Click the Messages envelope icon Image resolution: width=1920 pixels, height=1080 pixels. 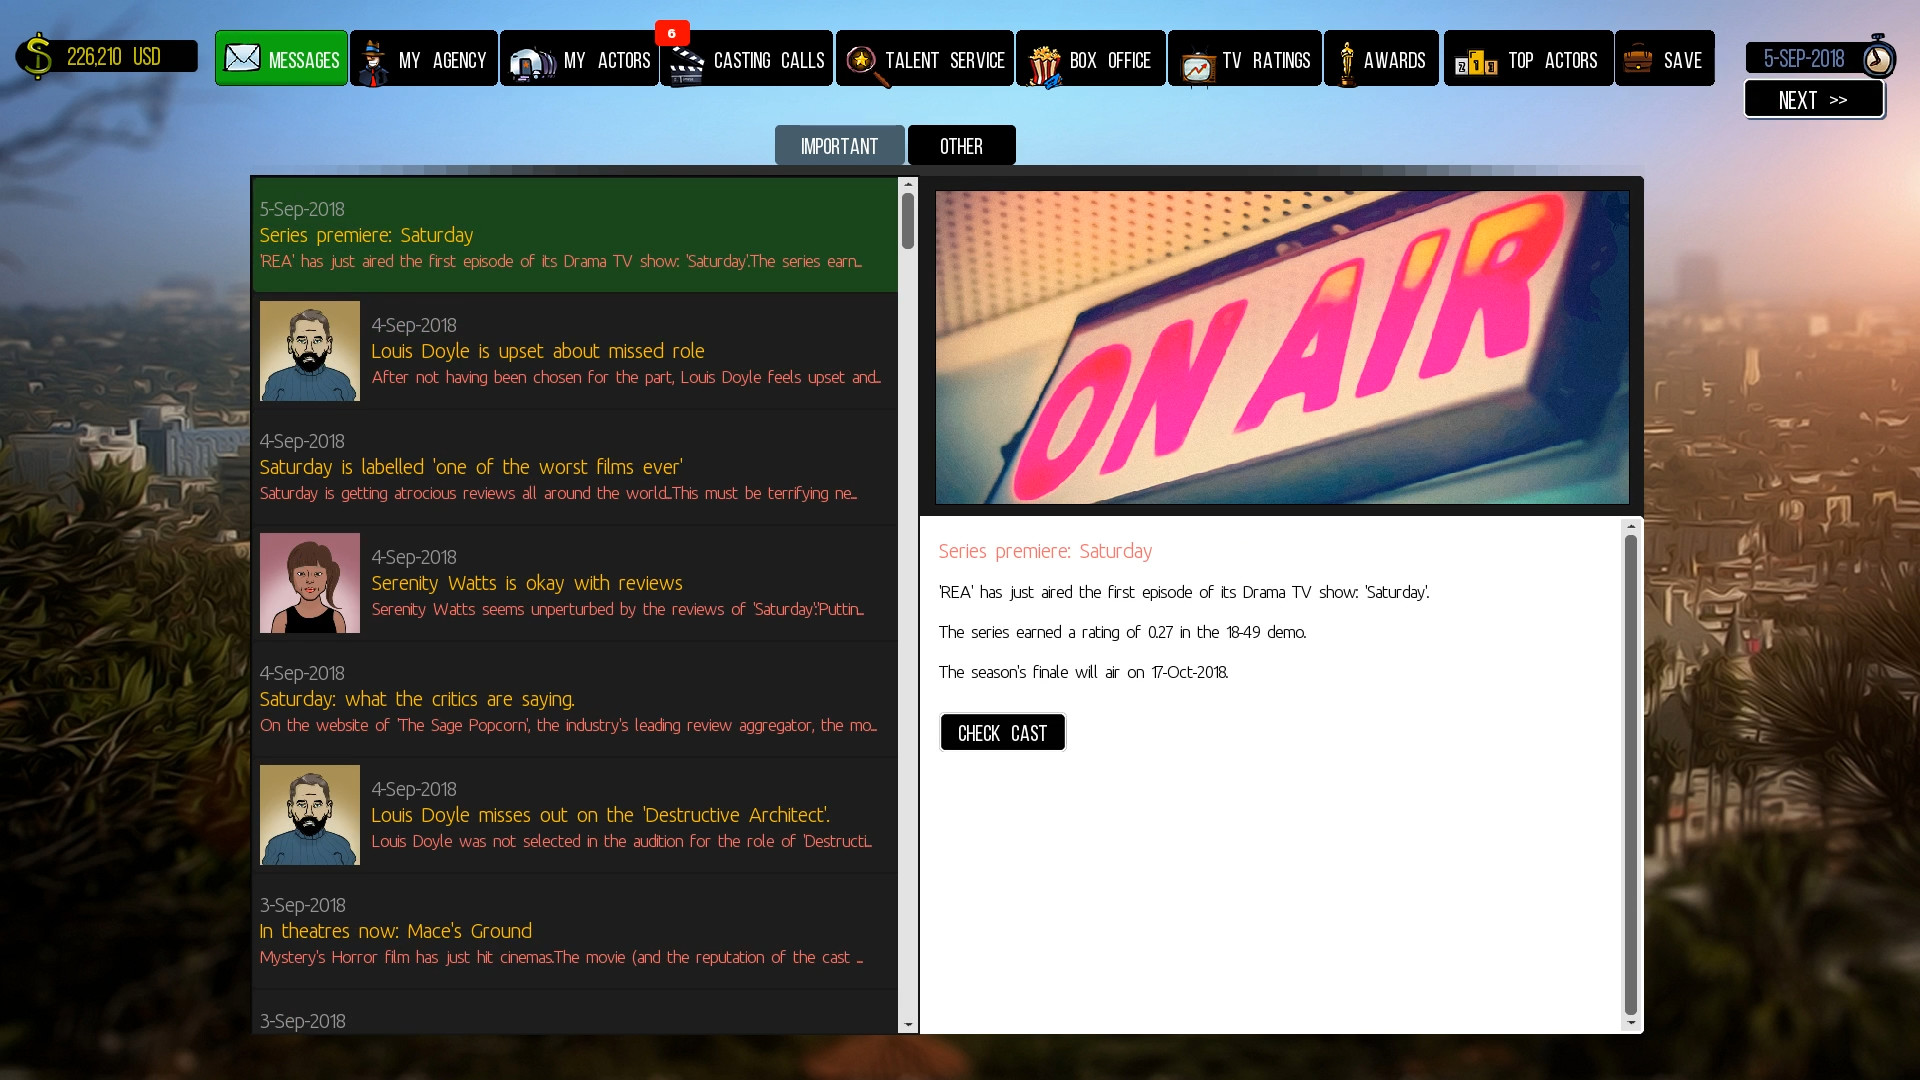242,58
